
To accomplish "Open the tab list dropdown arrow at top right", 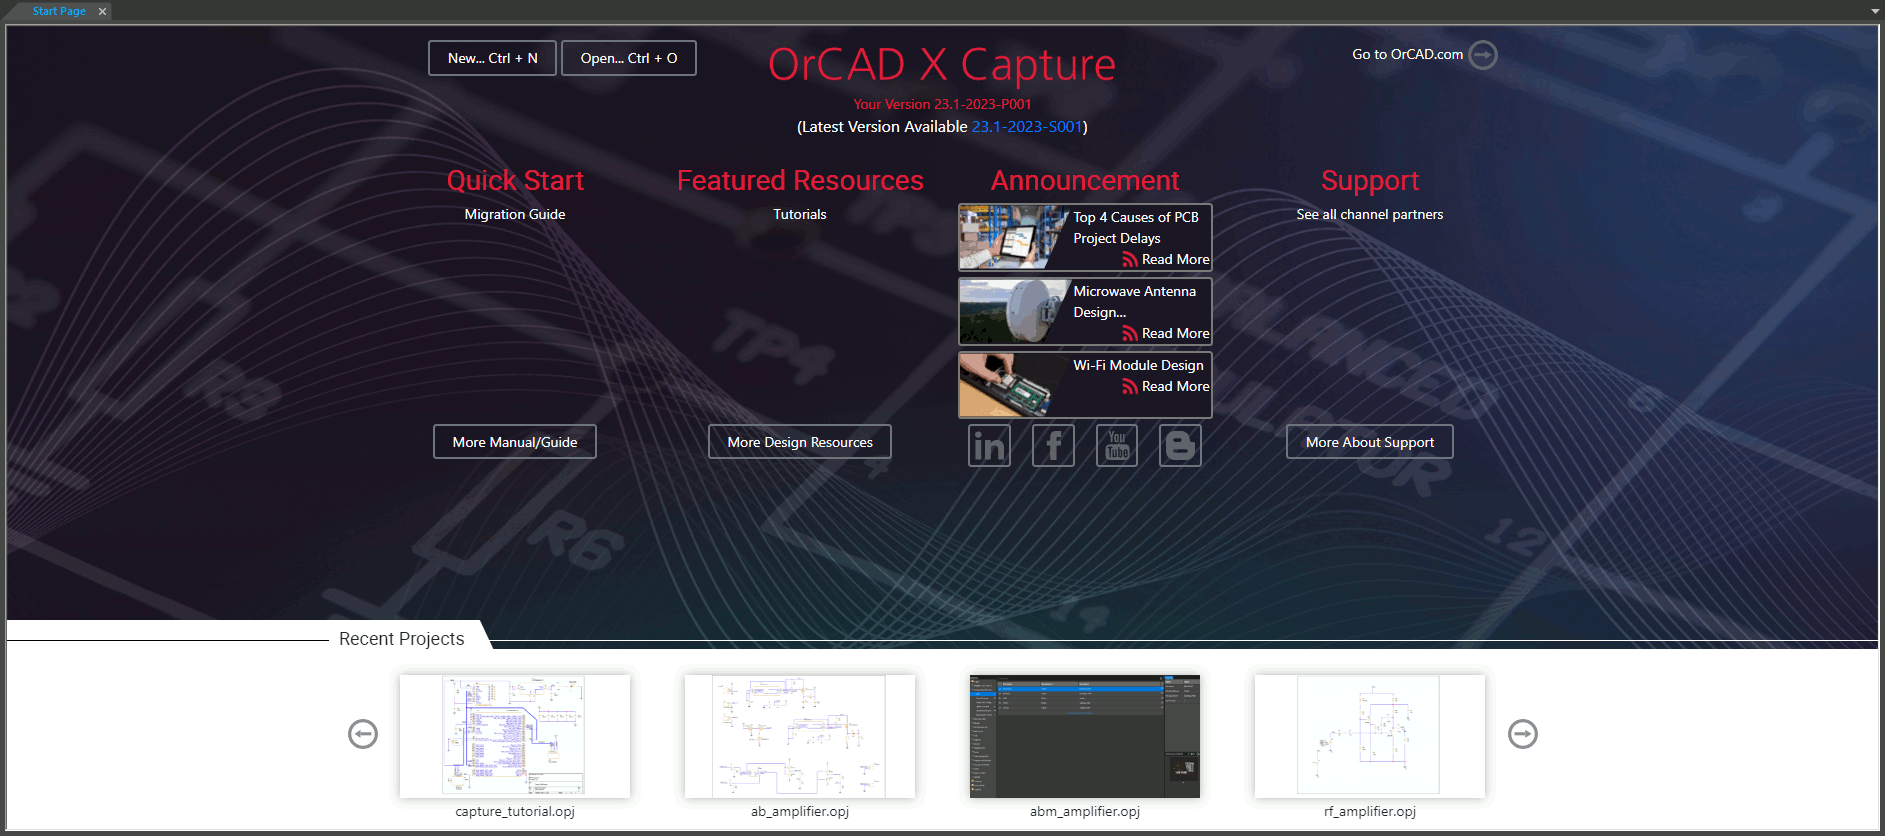I will pos(1874,11).
